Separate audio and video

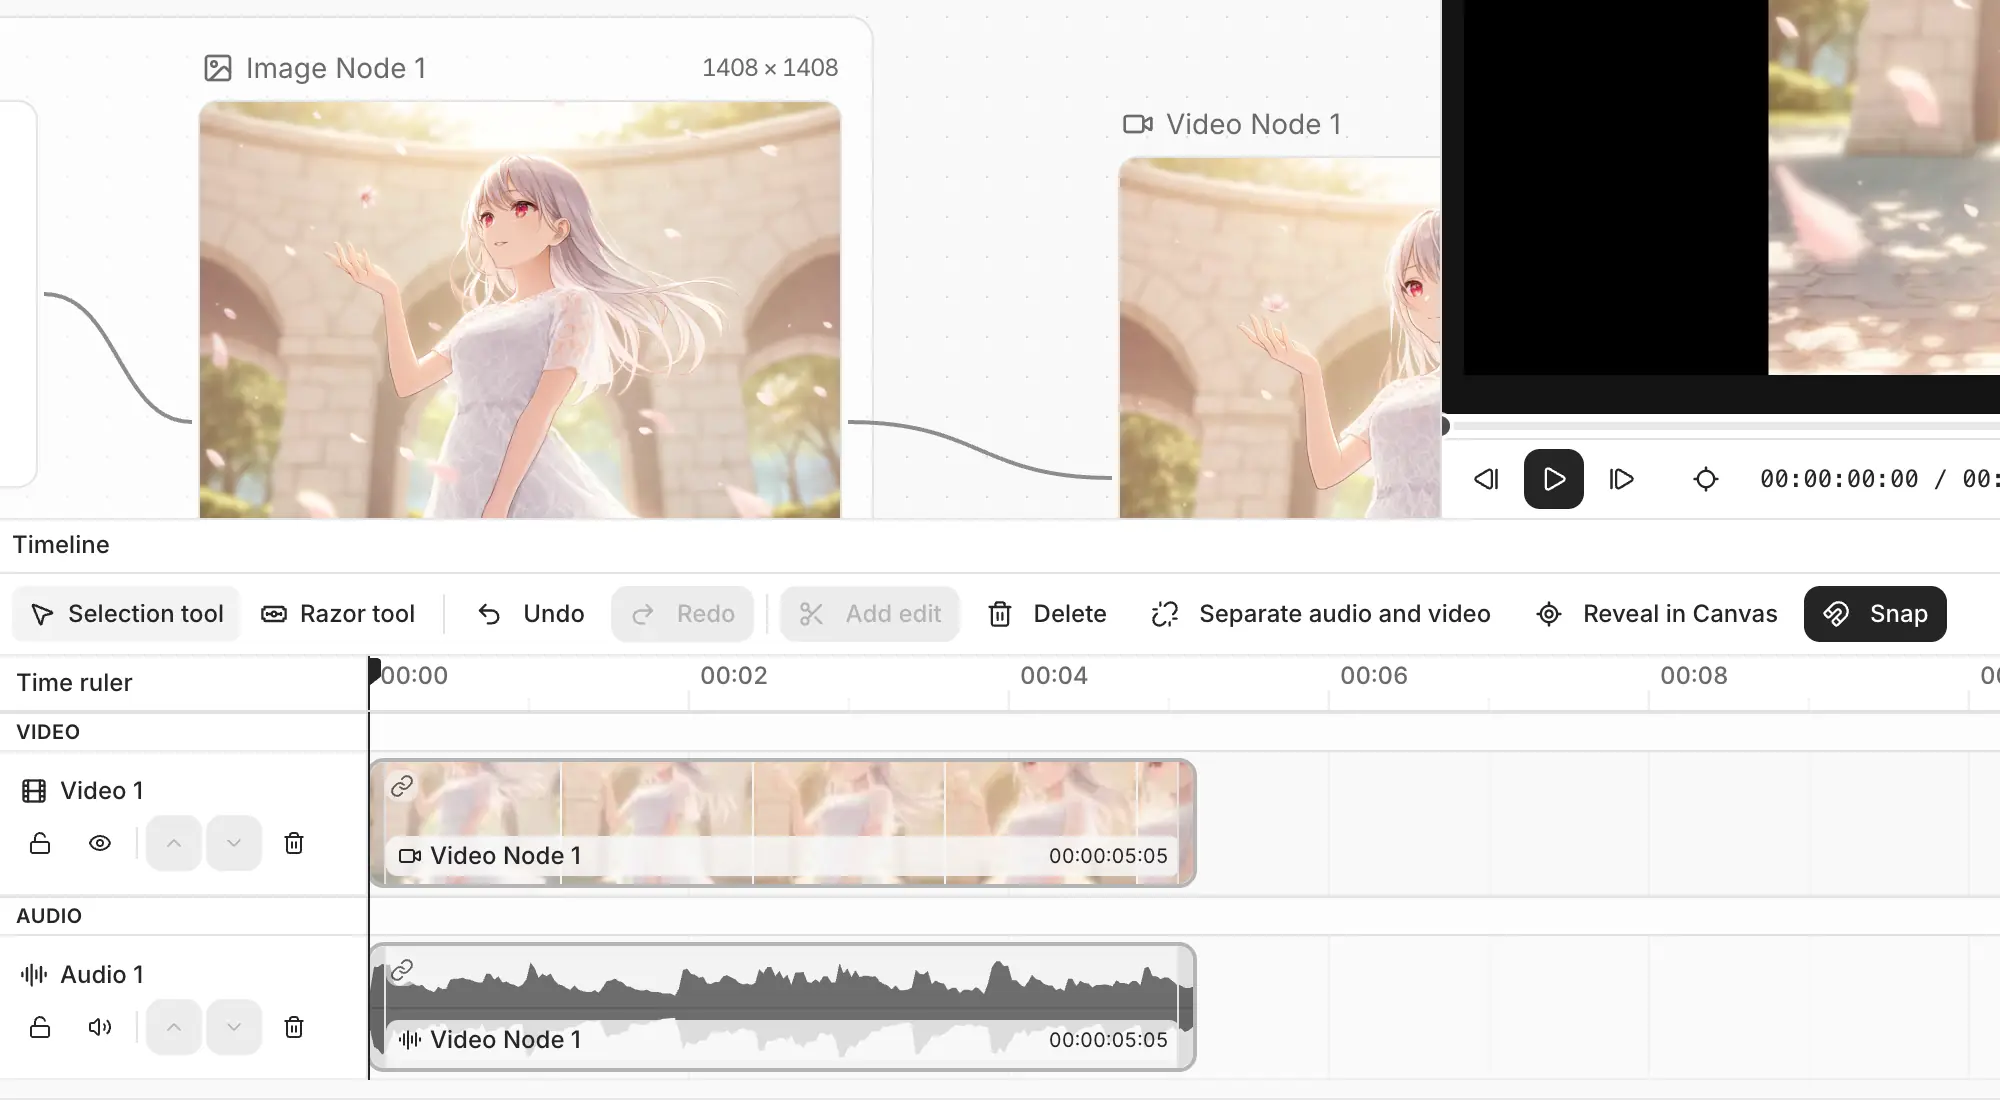pos(1321,614)
